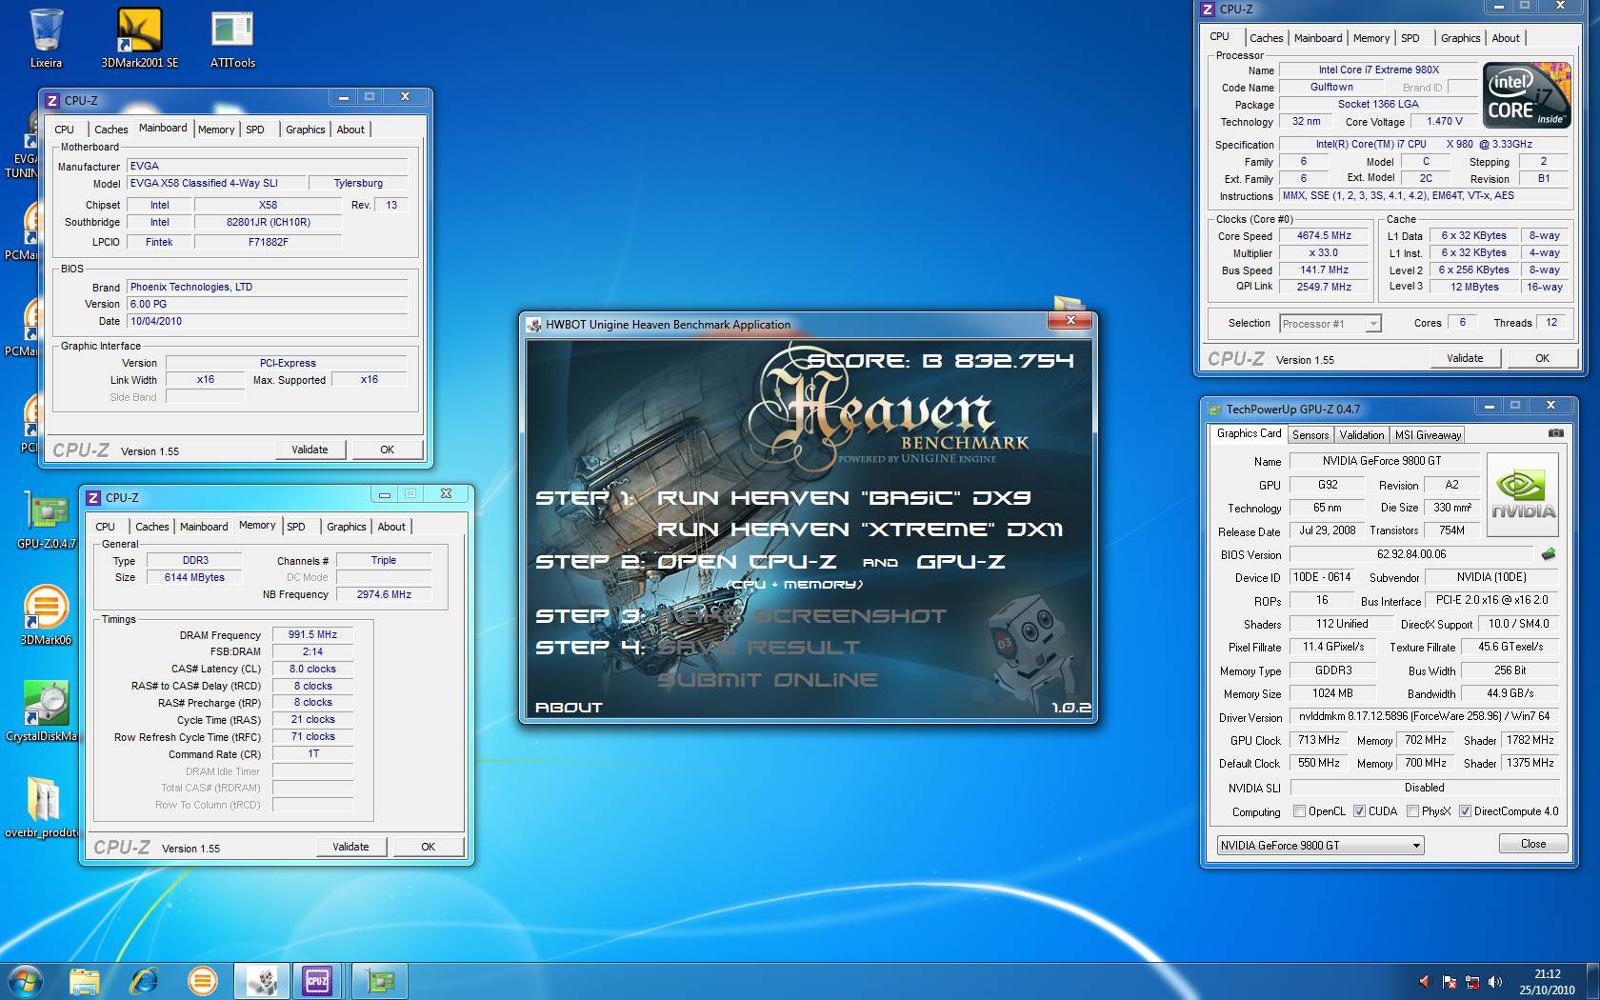Viewport: 1600px width, 1000px height.
Task: Click Validate in the top-right CPU-Z window
Action: click(x=1465, y=358)
